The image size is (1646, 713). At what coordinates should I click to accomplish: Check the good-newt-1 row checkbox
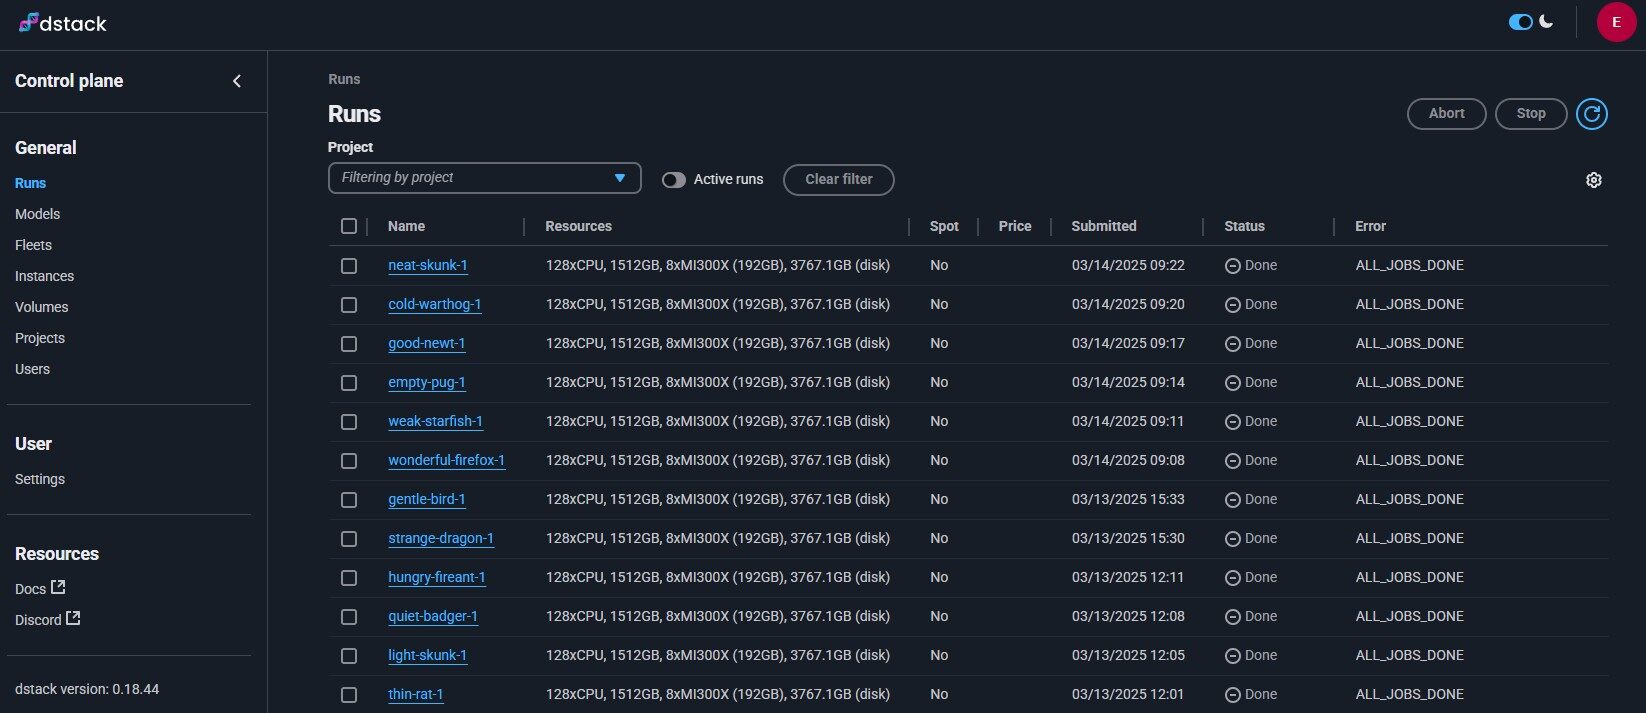pos(349,344)
